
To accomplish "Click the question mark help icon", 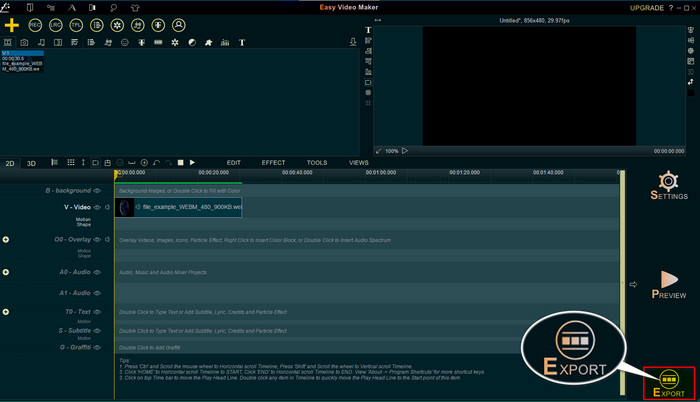I will [x=671, y=8].
